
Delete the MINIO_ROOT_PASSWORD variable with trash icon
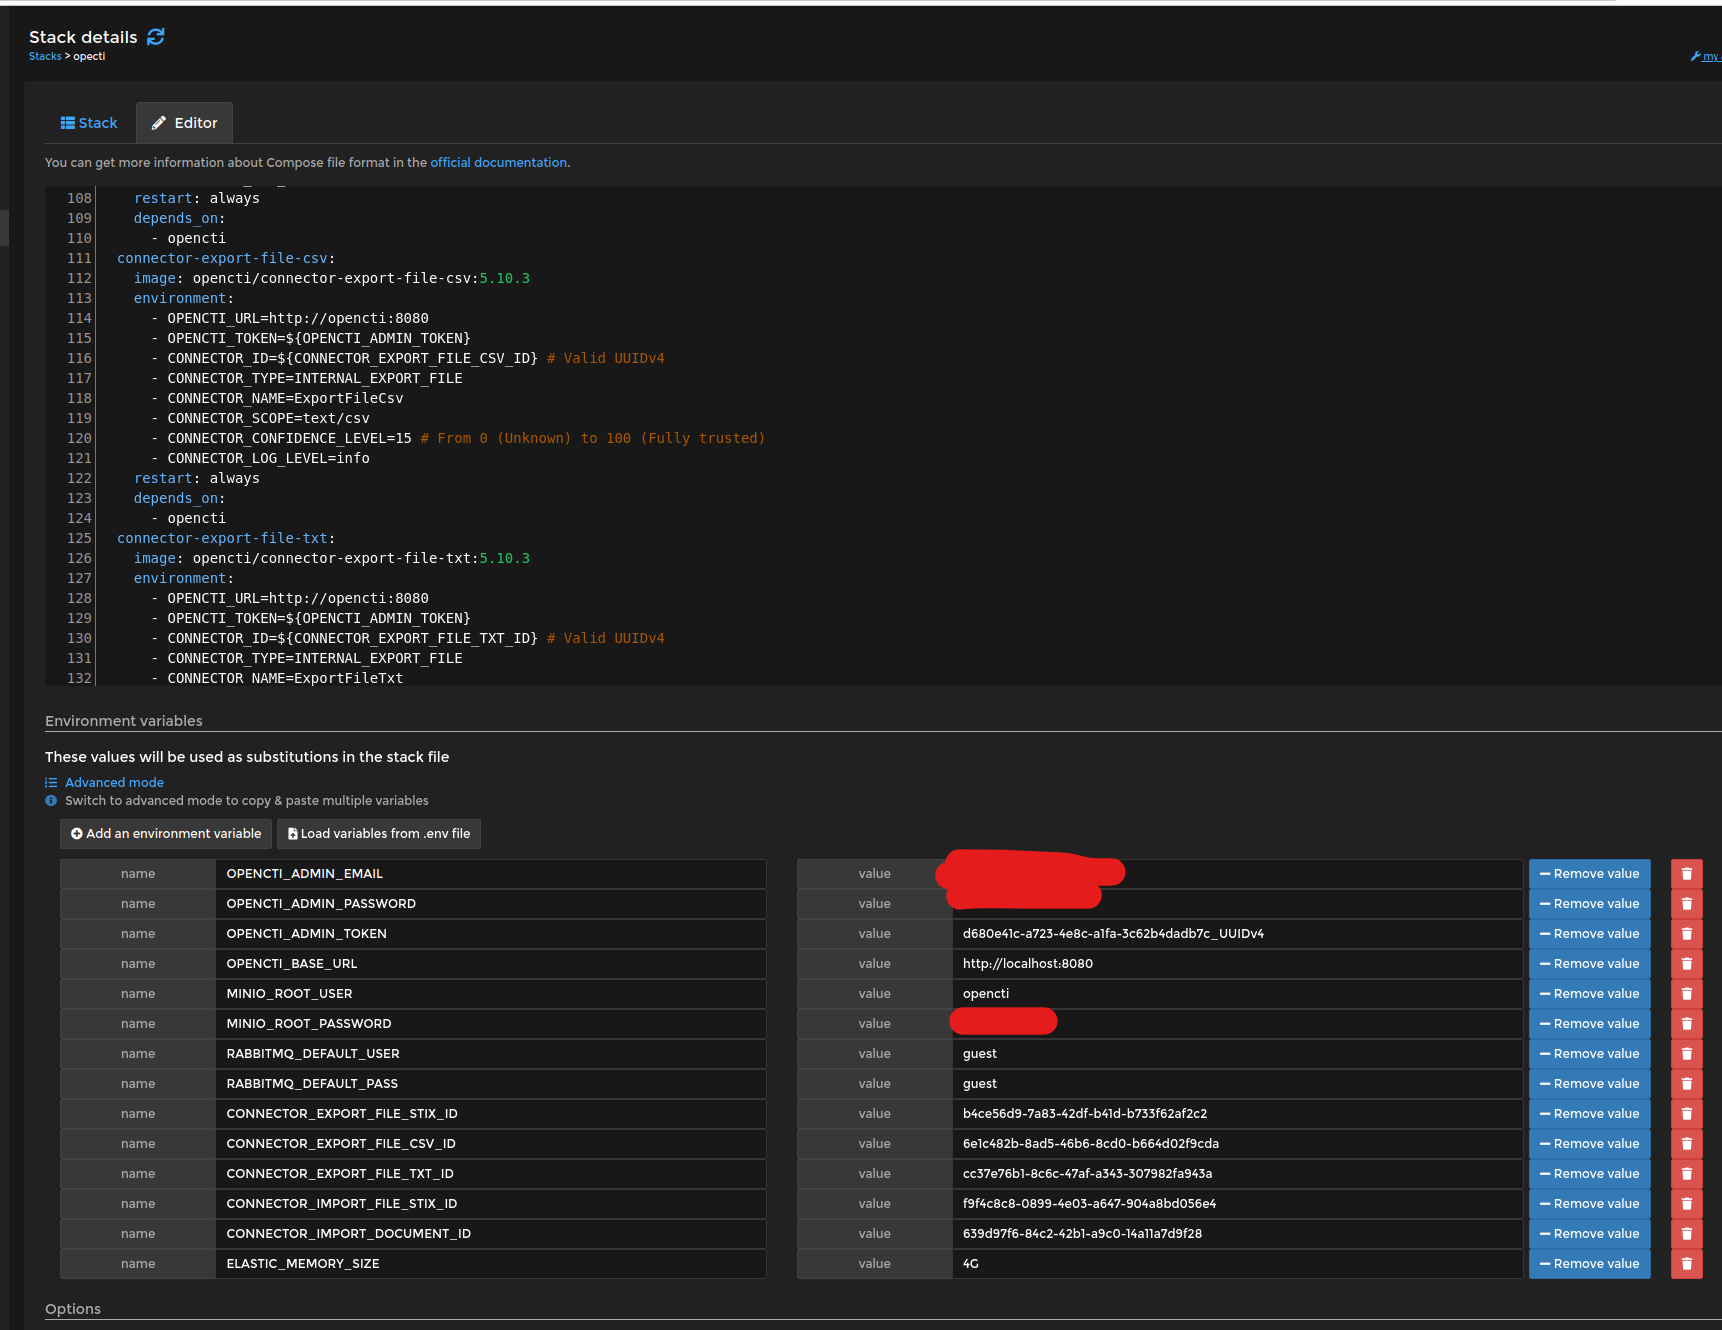pyautogui.click(x=1686, y=1023)
